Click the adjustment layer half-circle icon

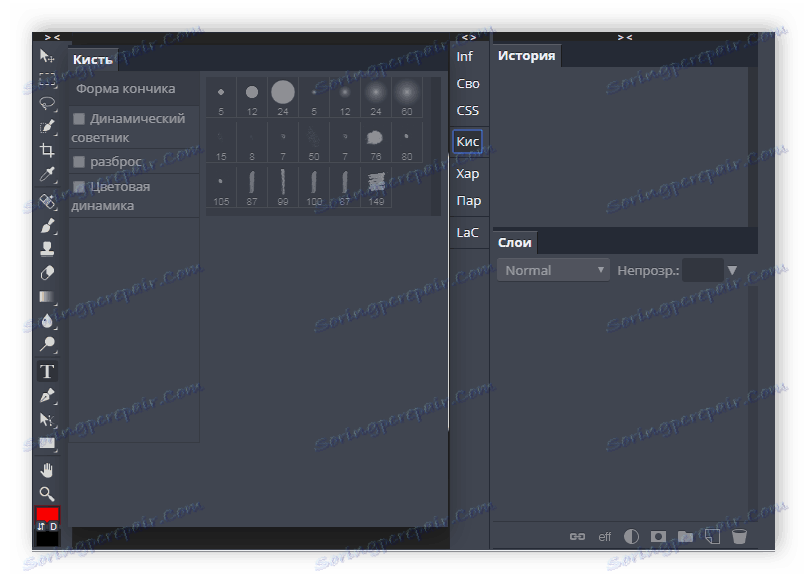click(x=631, y=537)
